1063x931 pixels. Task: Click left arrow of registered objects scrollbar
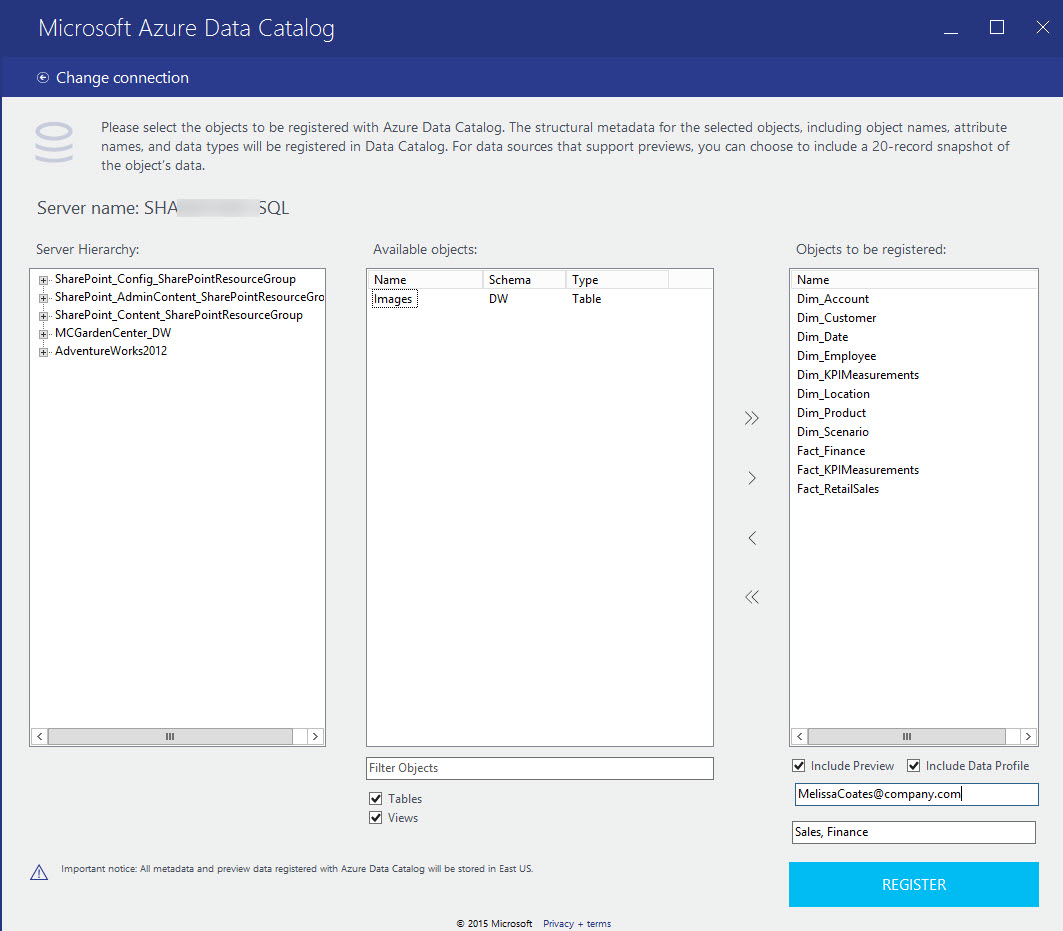coord(799,736)
